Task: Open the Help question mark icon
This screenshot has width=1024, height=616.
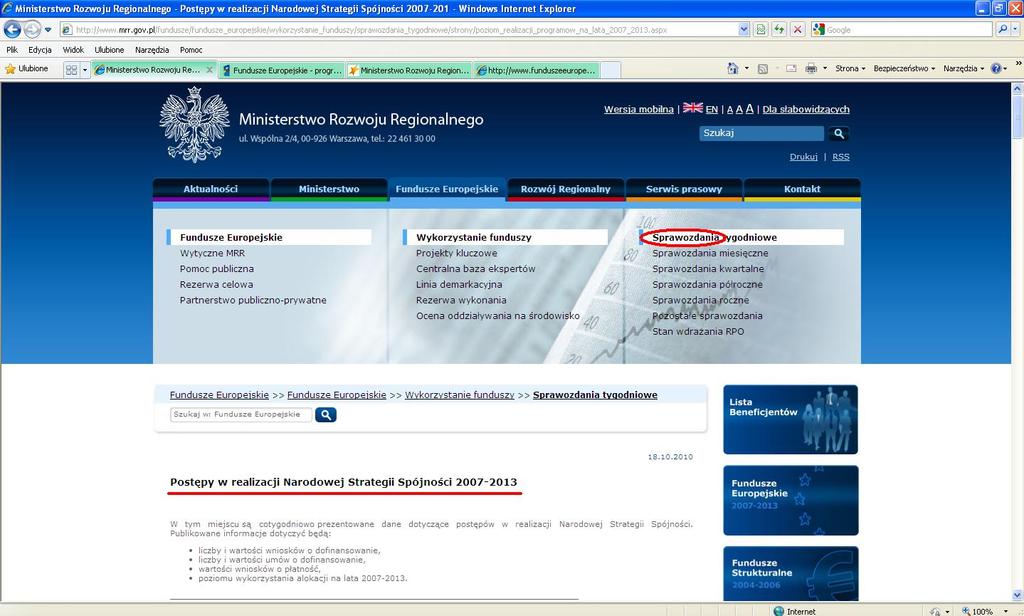Action: 996,68
